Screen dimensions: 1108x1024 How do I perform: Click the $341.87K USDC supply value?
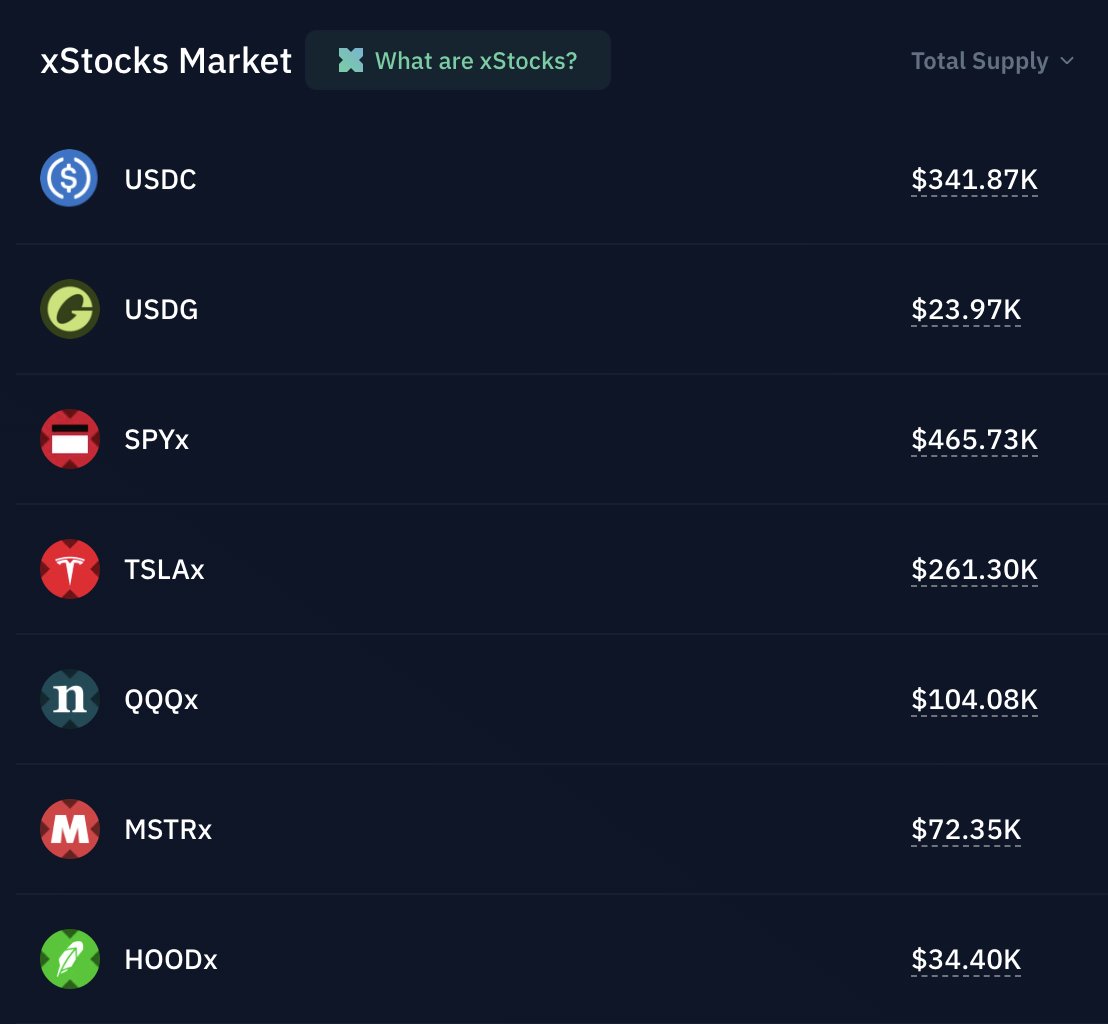[974, 180]
